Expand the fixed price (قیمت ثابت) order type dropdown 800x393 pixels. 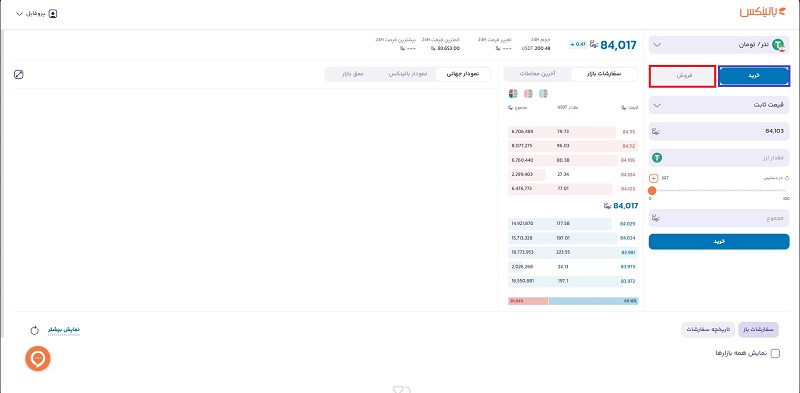(719, 105)
